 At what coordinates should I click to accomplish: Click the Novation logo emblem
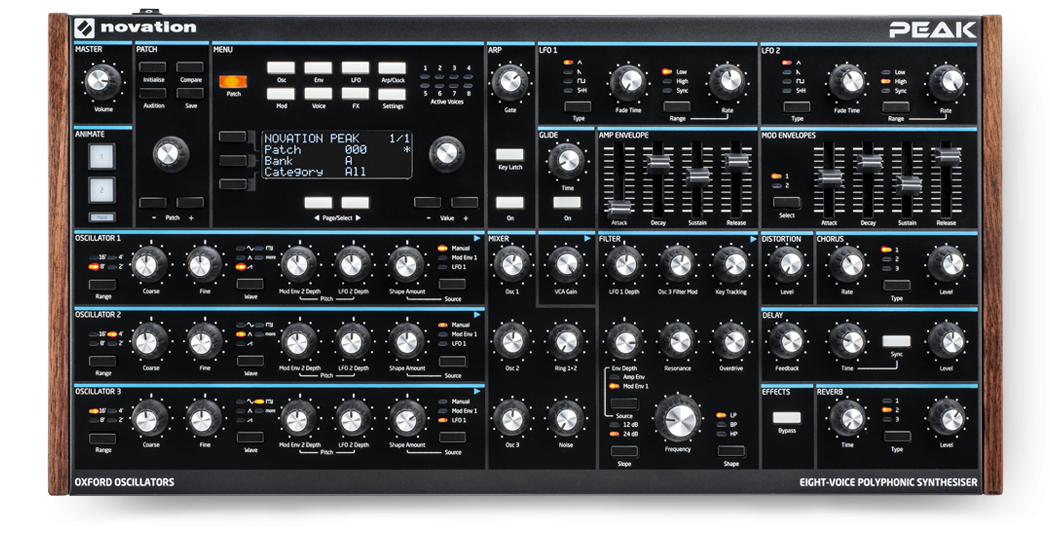(x=84, y=27)
